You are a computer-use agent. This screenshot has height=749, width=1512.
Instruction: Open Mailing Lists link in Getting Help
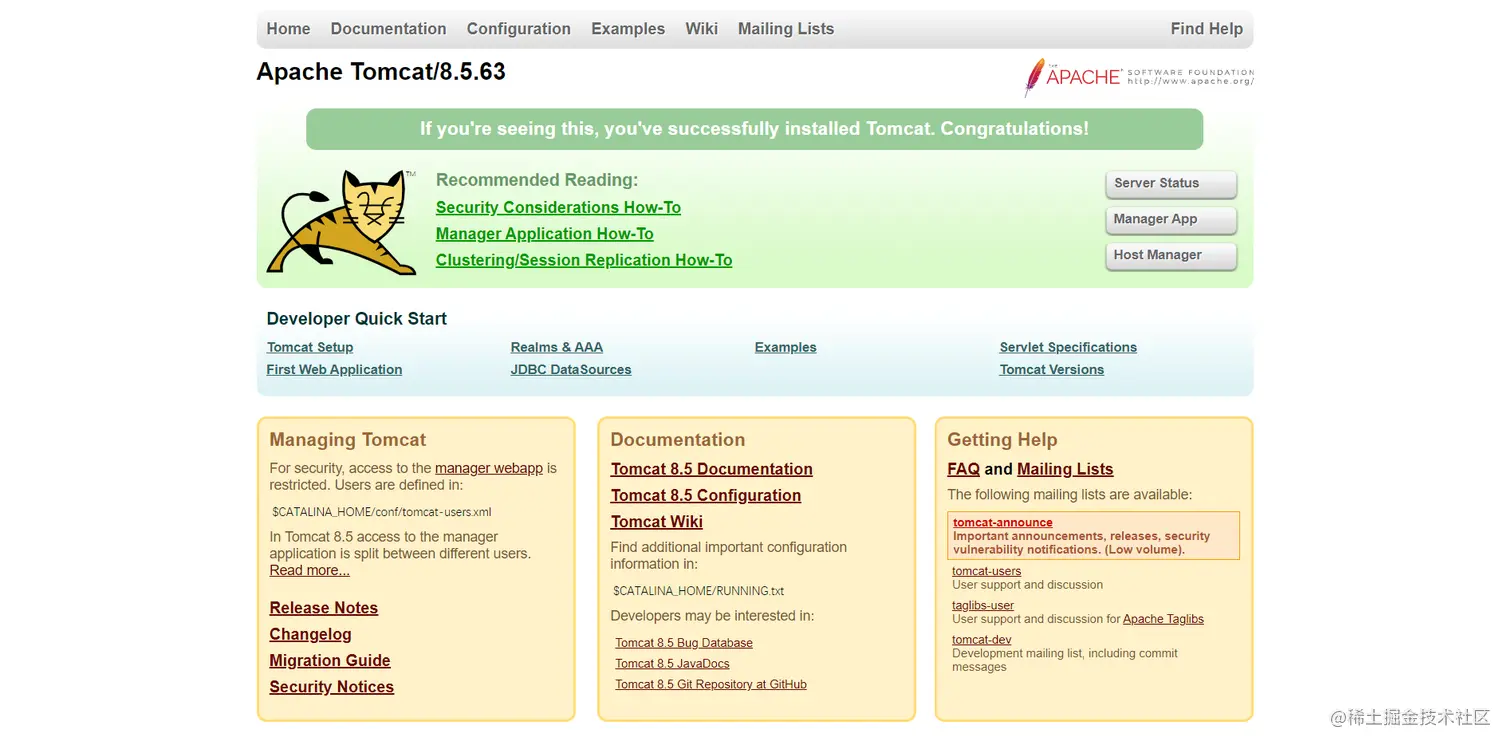click(x=1065, y=469)
